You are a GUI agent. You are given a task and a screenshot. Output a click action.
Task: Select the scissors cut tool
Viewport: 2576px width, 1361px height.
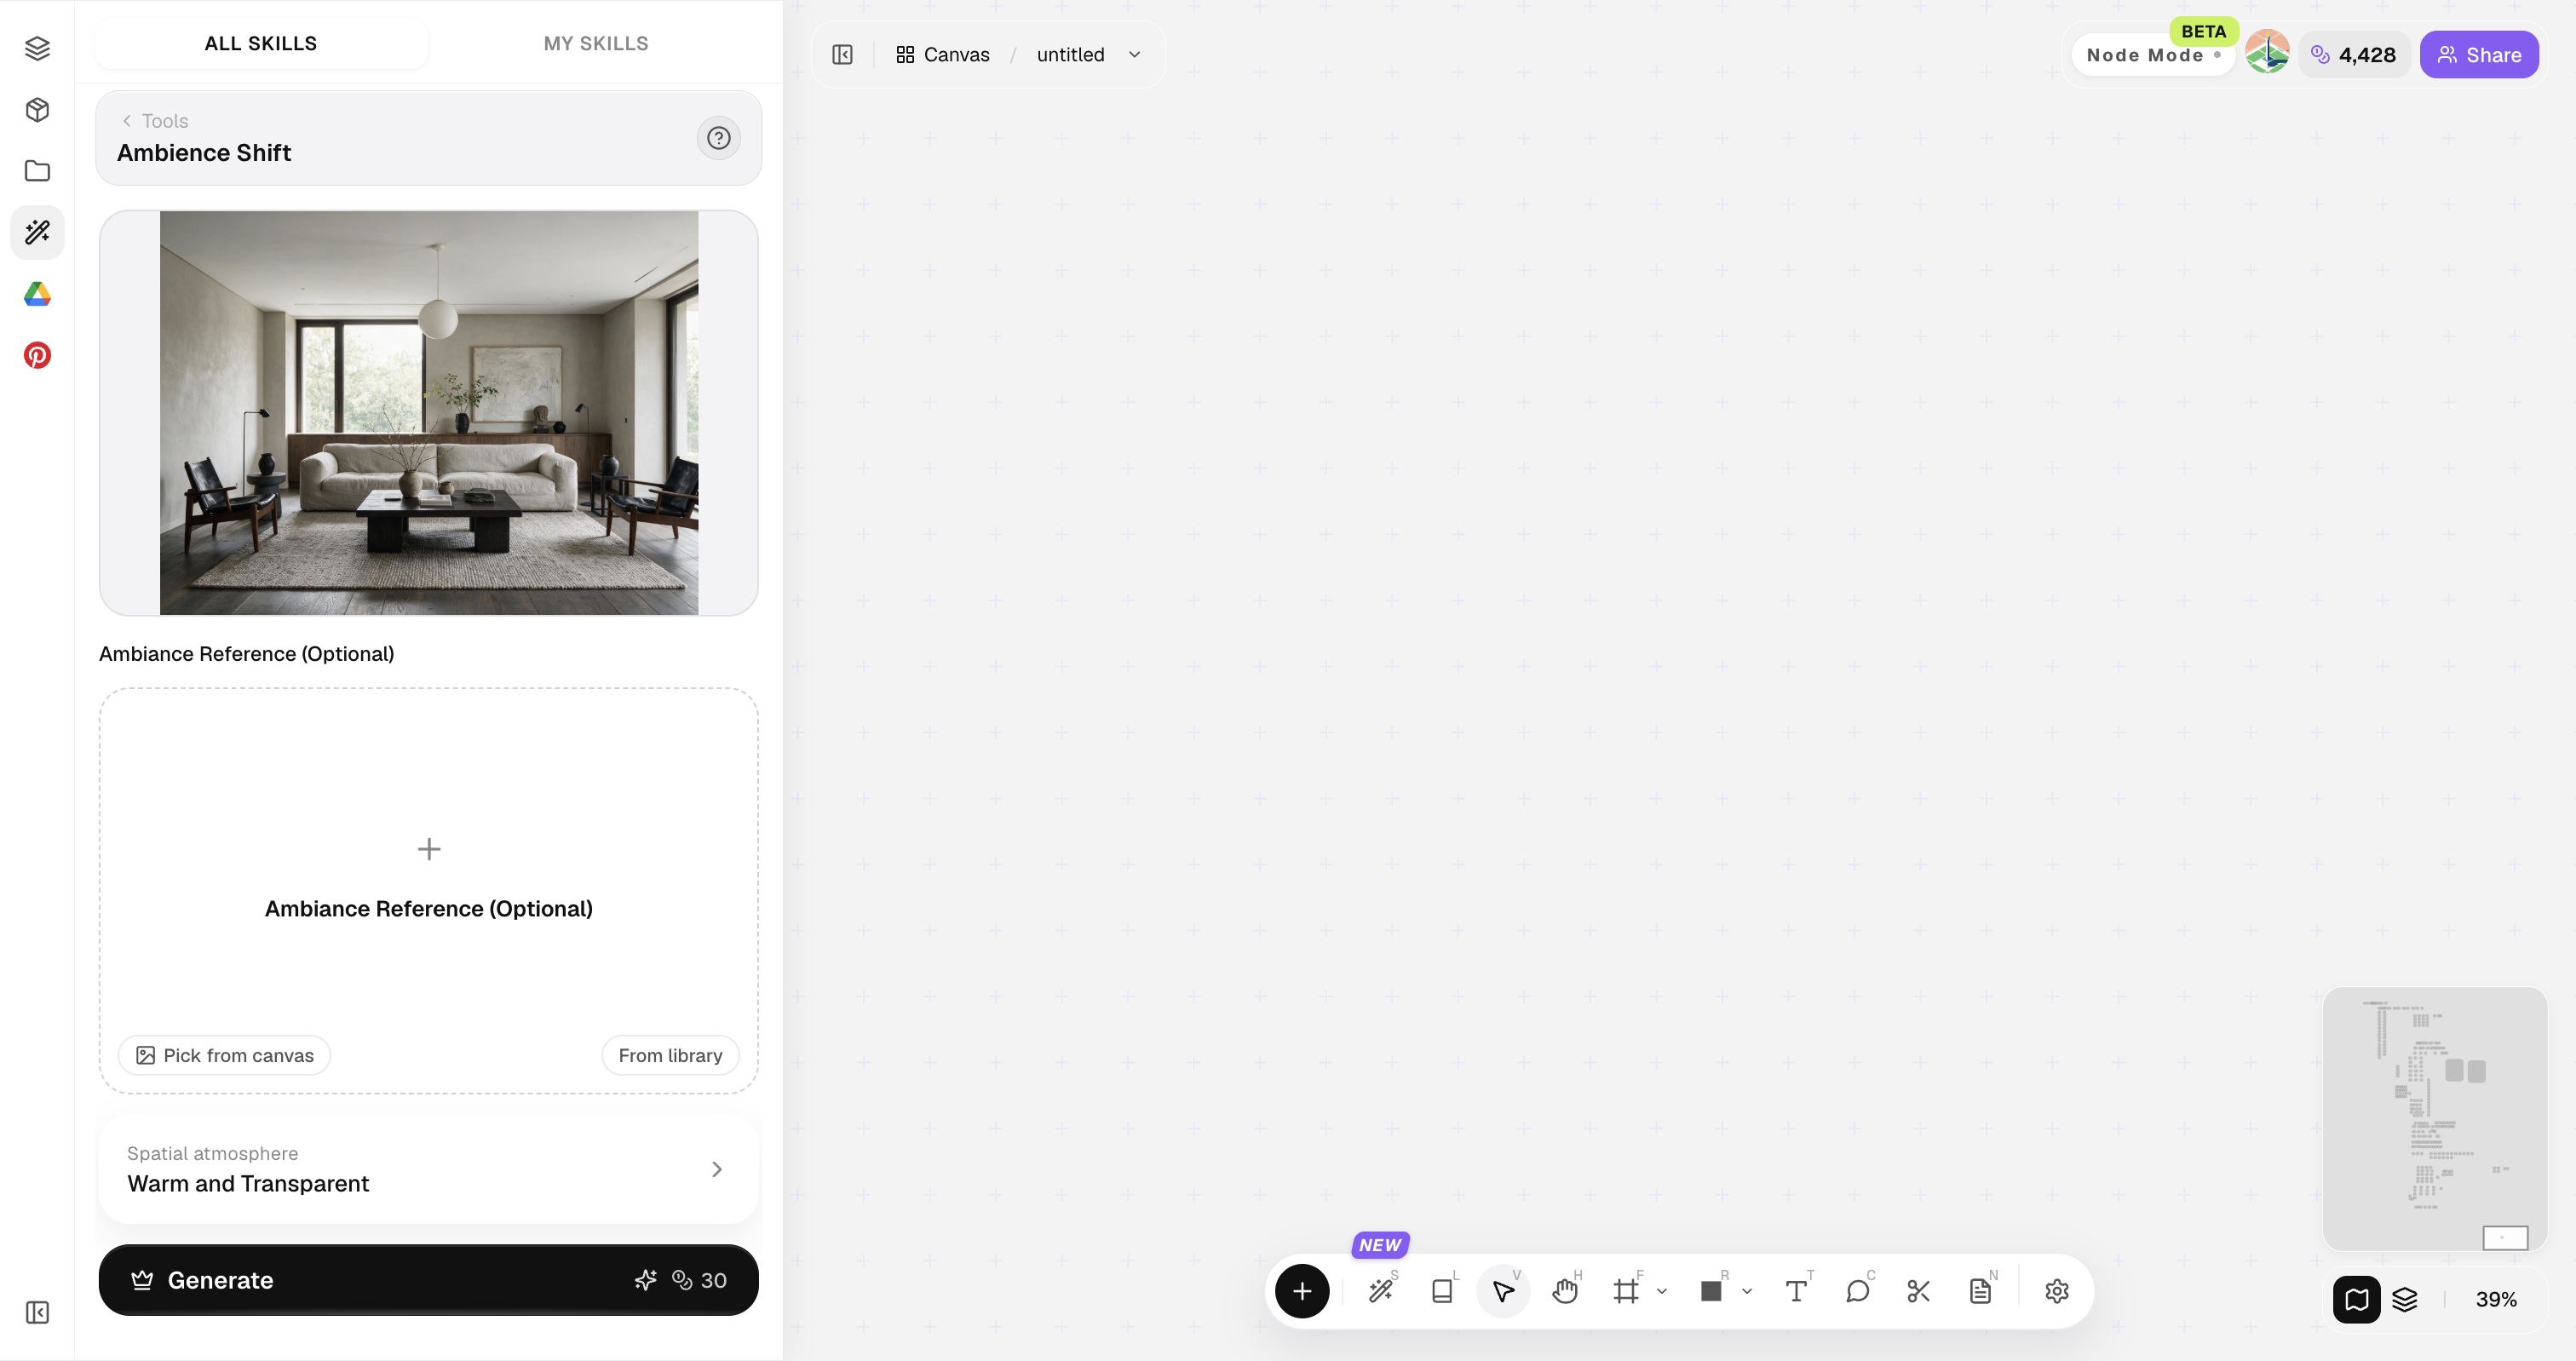(x=1918, y=1291)
